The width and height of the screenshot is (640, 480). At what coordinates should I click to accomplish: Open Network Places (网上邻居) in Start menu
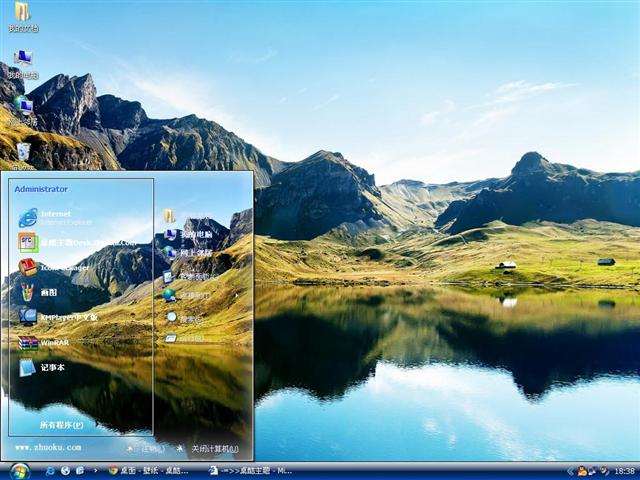188,253
